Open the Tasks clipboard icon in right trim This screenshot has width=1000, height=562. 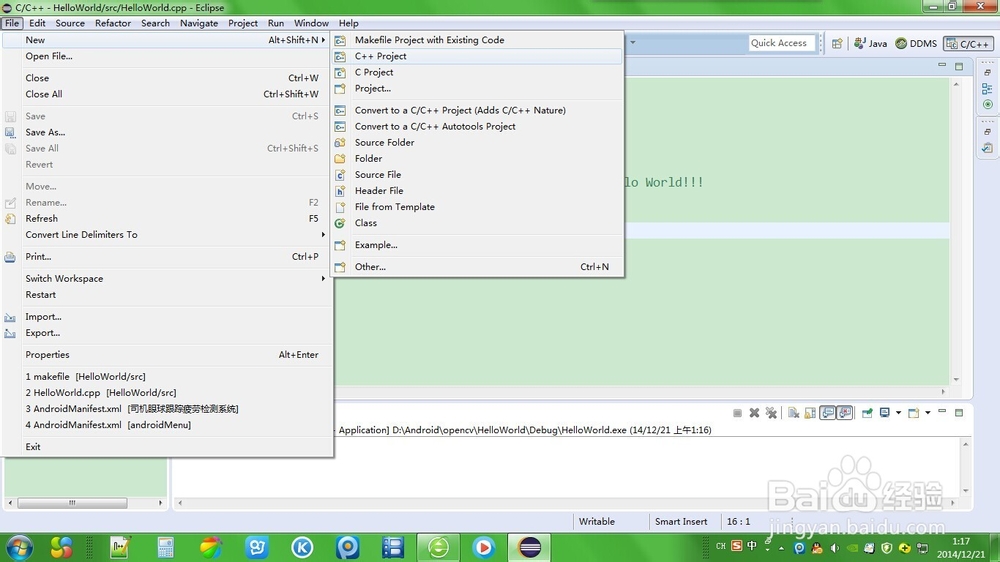[987, 148]
